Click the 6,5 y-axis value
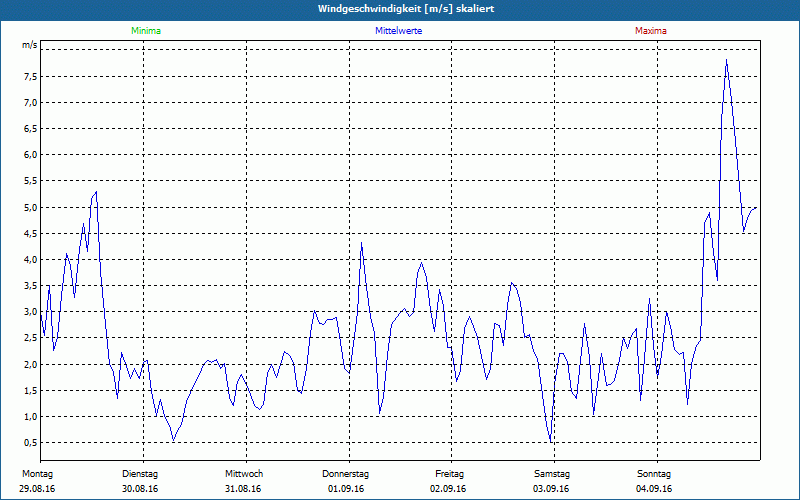This screenshot has width=800, height=500. [x=30, y=129]
